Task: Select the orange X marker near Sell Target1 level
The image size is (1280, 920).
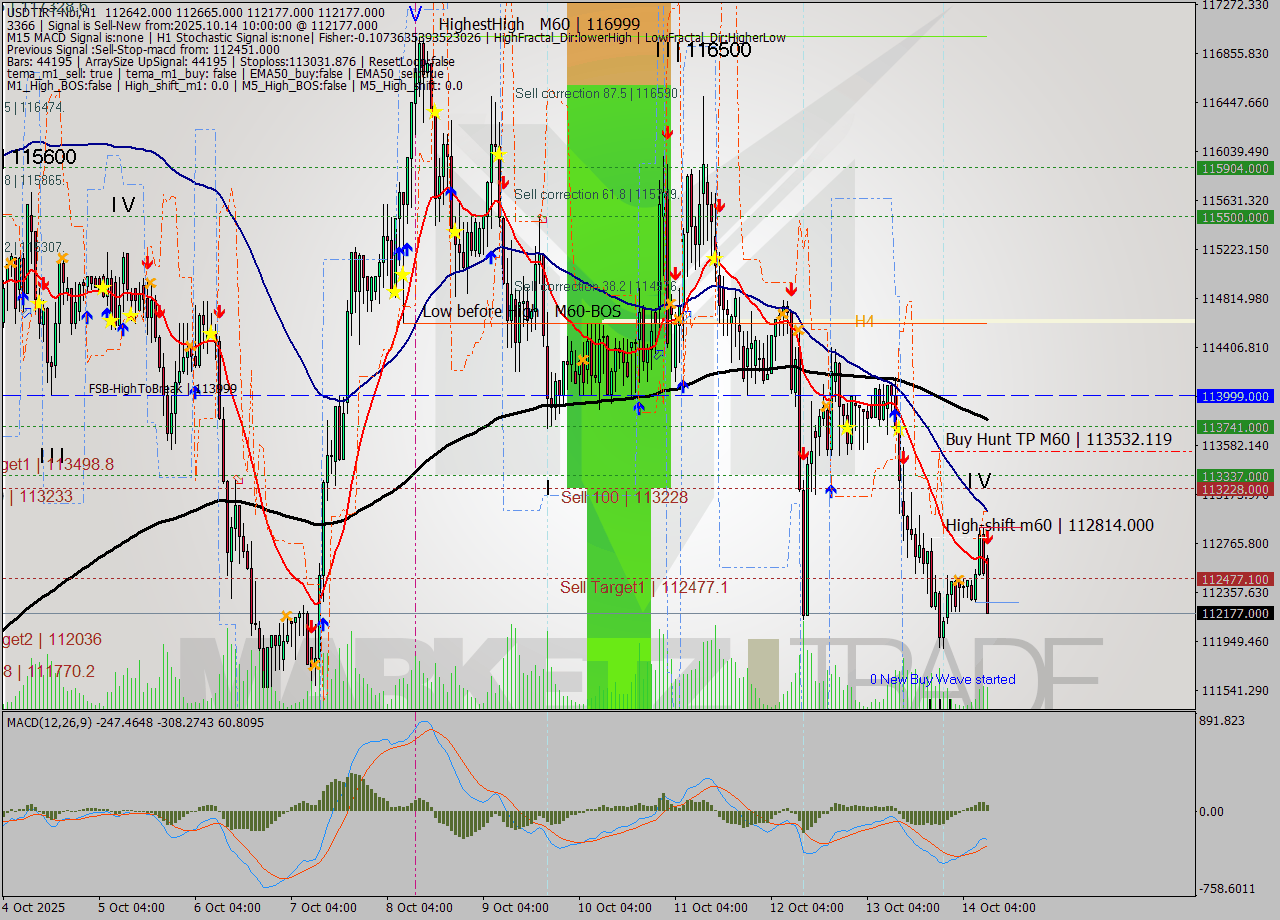Action: pos(959,580)
